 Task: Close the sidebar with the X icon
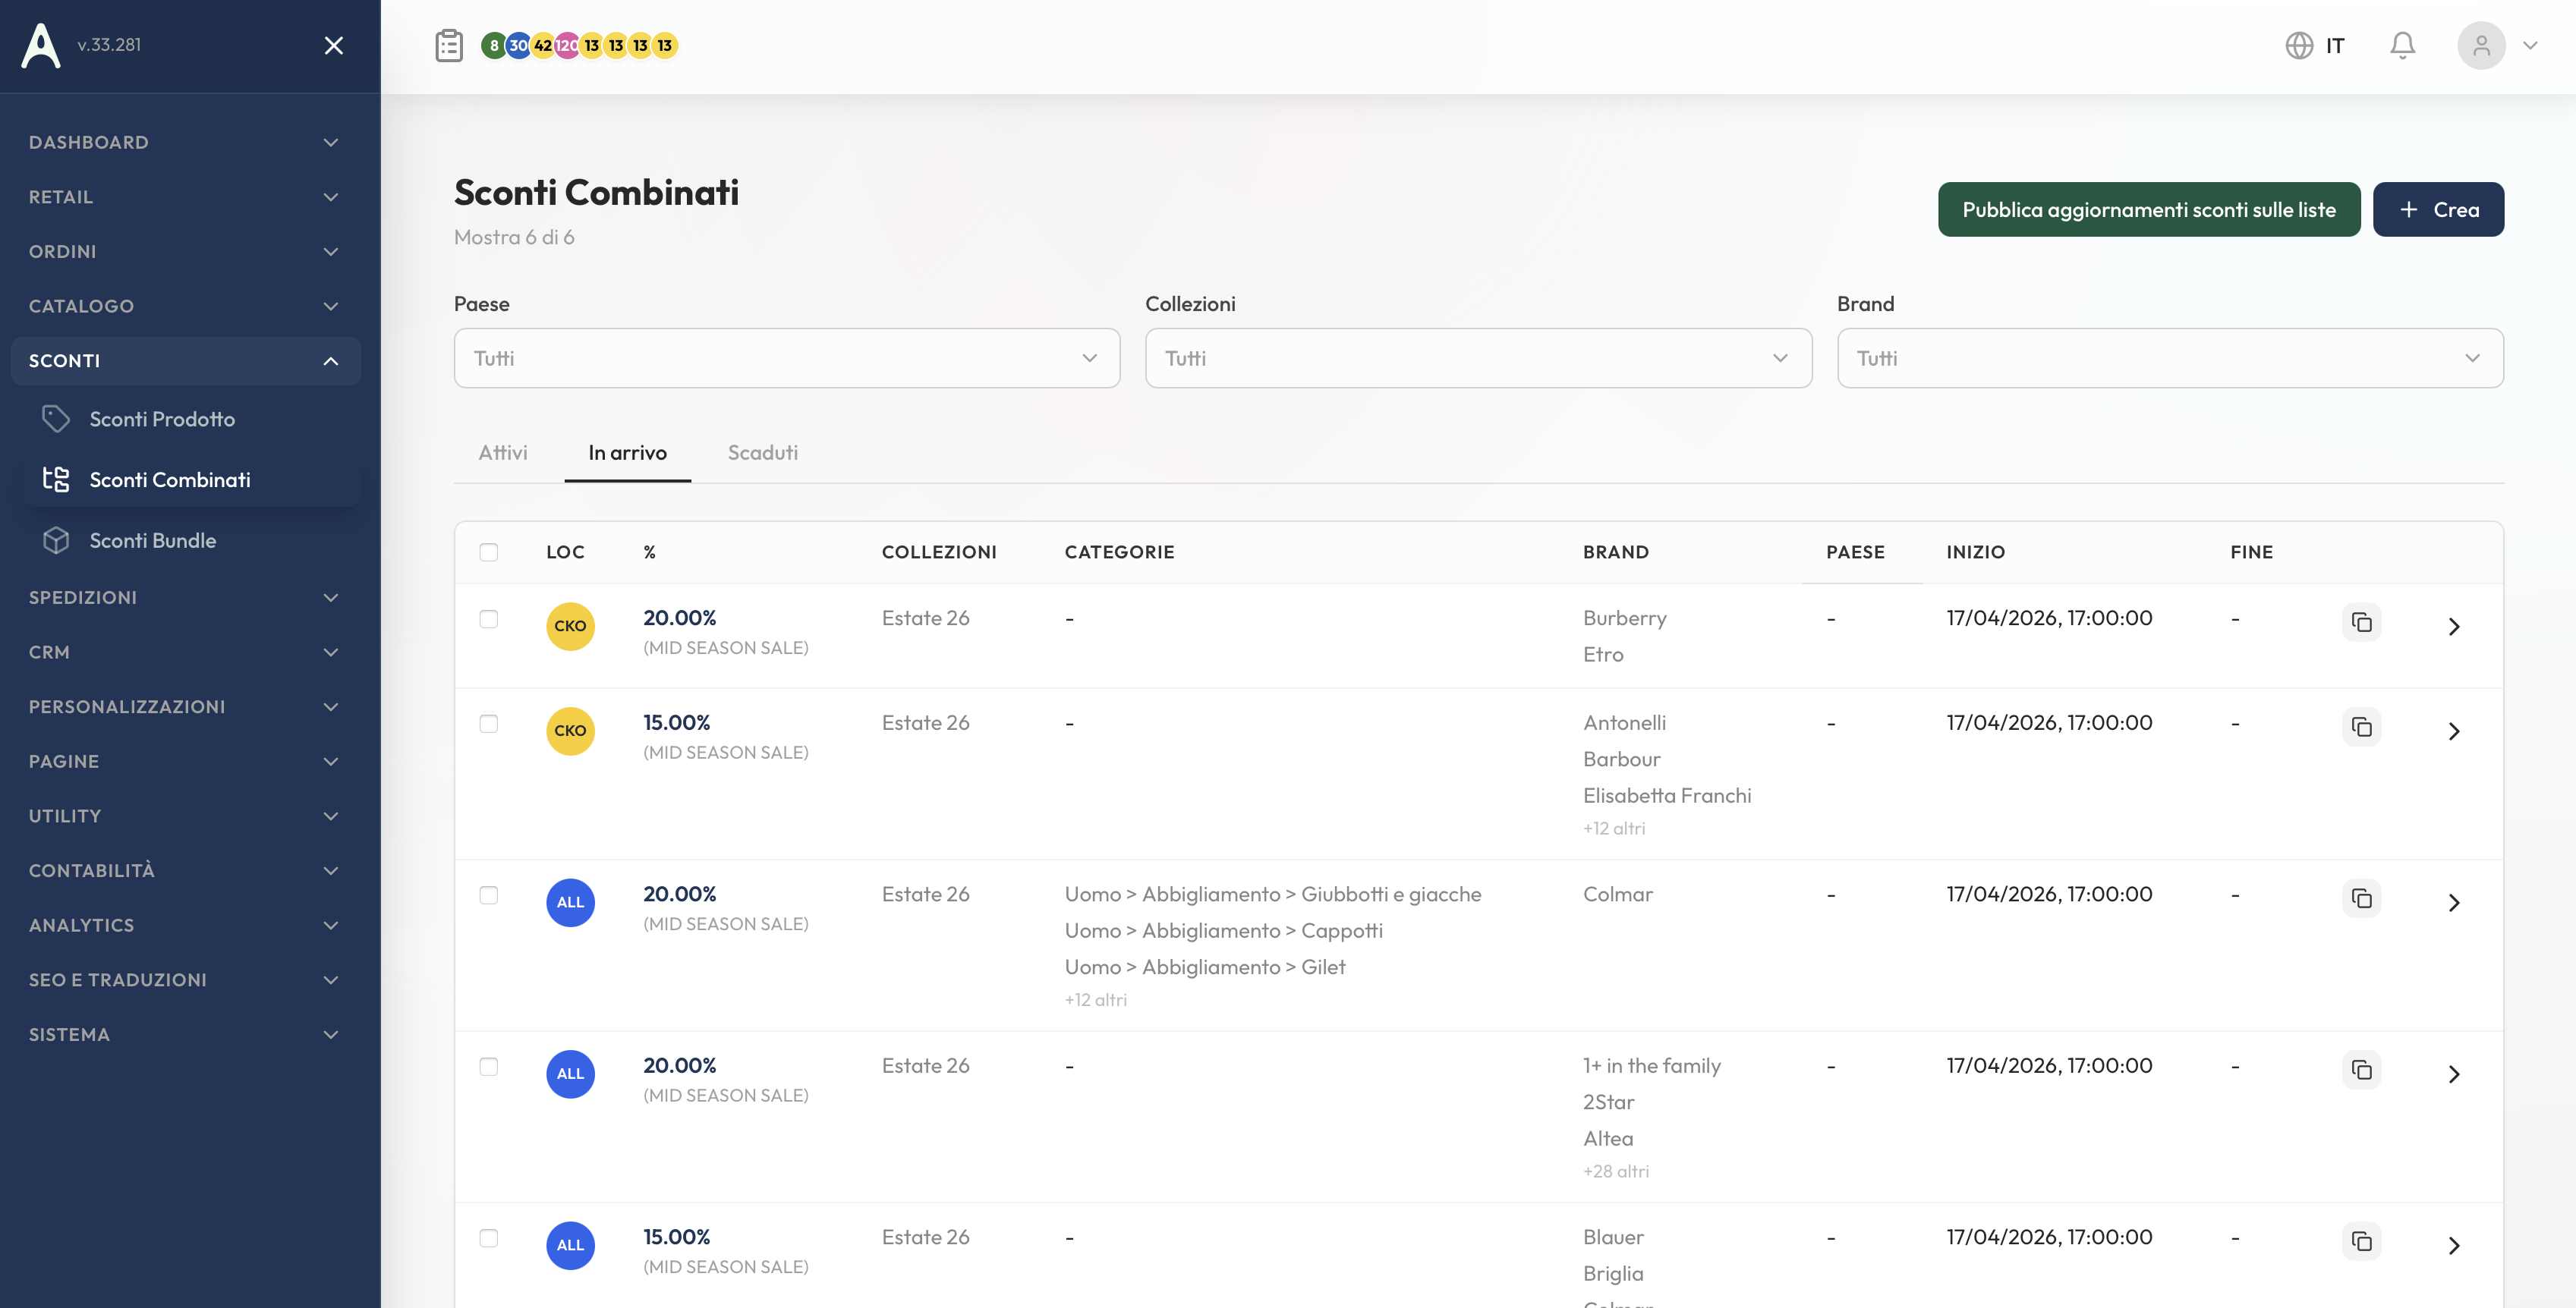click(x=334, y=45)
